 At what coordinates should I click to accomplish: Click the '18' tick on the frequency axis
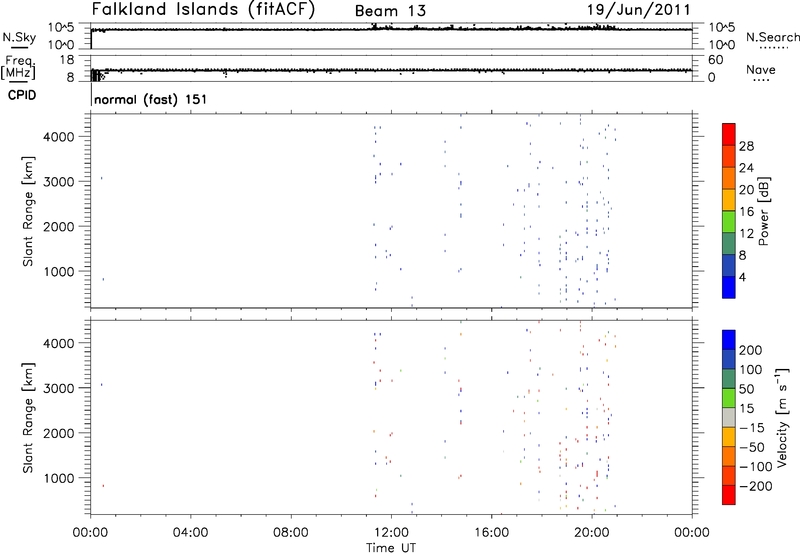click(x=67, y=60)
